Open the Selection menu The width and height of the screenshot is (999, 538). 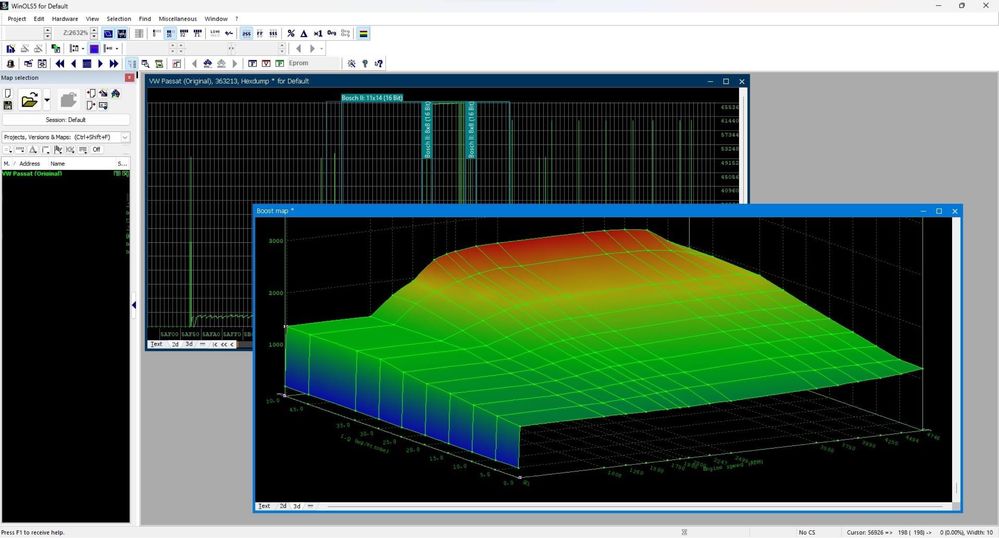[x=119, y=18]
